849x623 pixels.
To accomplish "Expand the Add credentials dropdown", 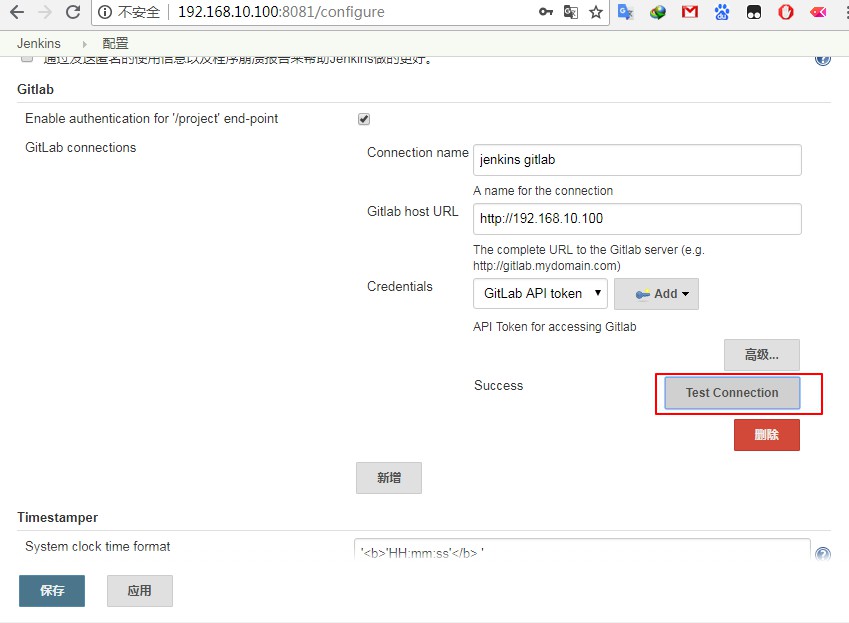I will [x=656, y=293].
